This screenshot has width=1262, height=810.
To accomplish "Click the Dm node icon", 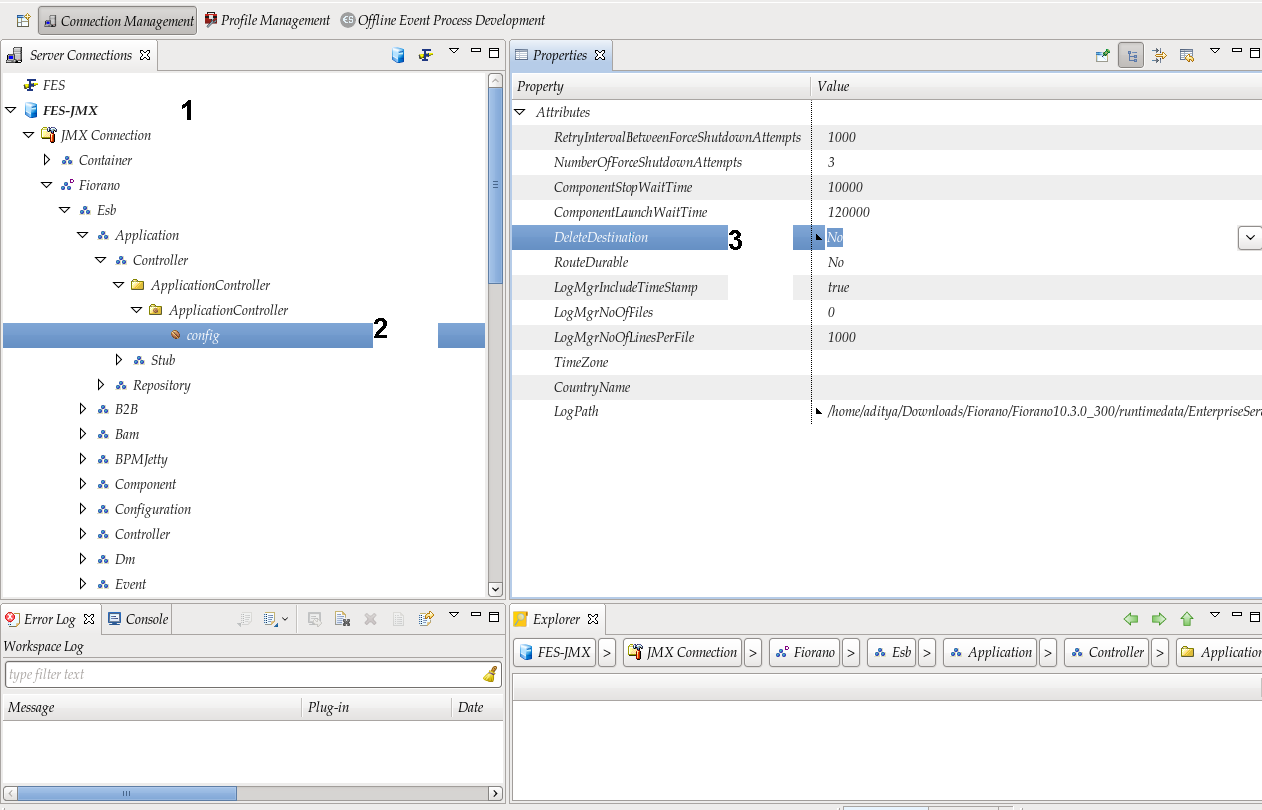I will [x=104, y=559].
